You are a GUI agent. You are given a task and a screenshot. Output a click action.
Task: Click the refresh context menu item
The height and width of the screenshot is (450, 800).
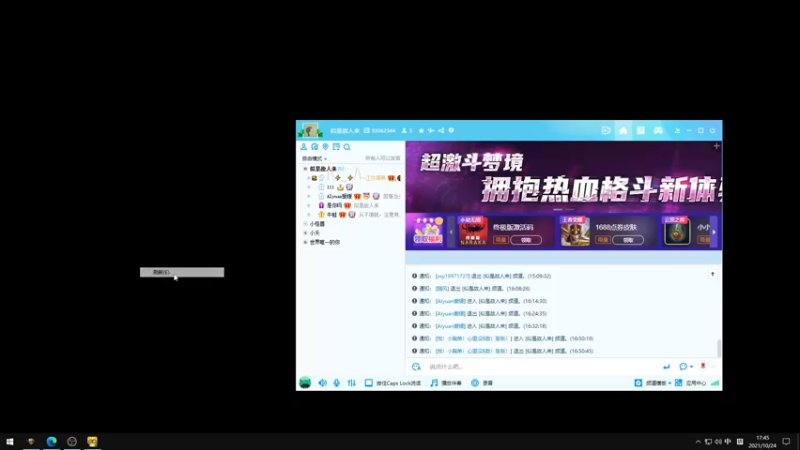182,272
